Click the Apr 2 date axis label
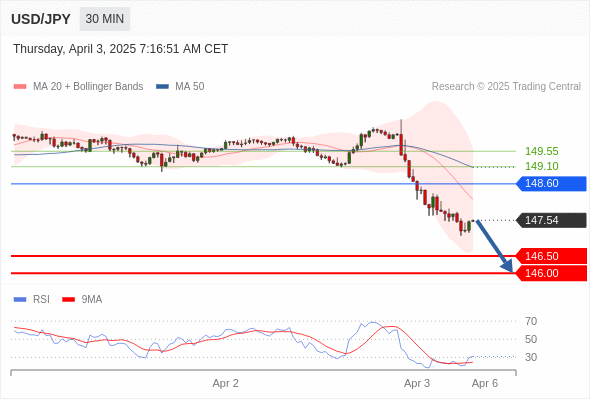The image size is (590, 400). [225, 383]
